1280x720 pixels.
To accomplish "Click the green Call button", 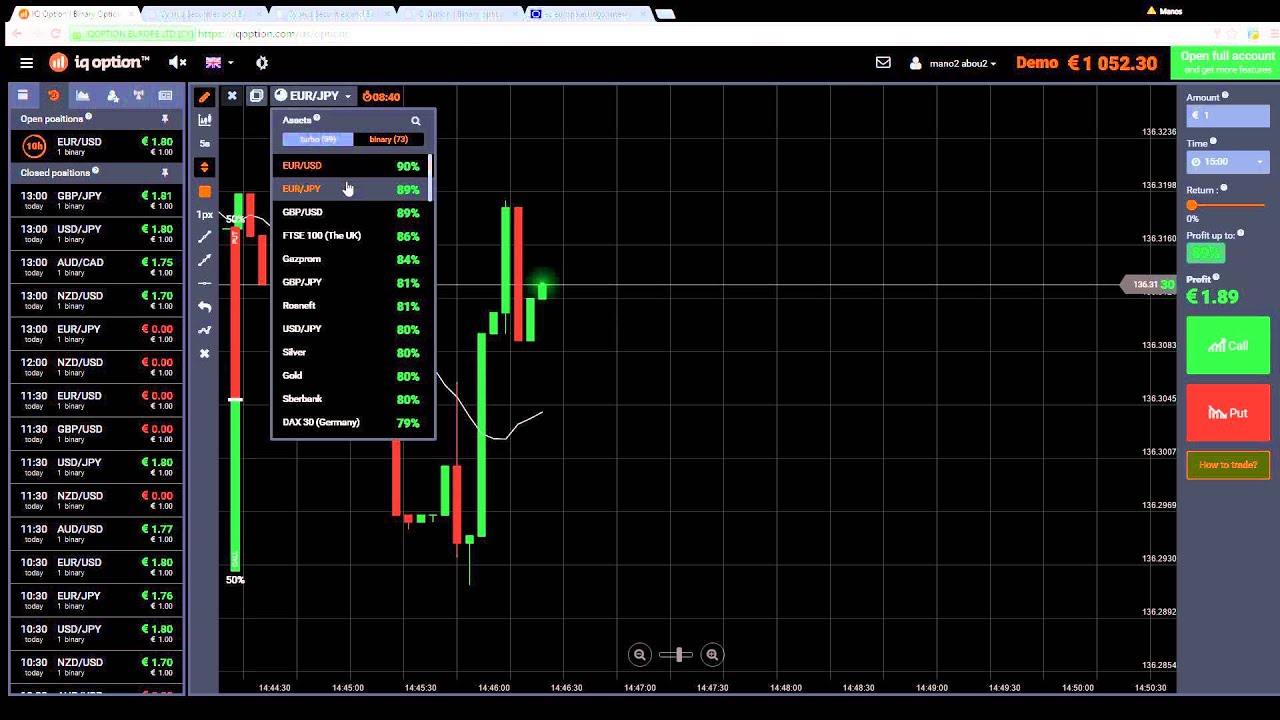I will pyautogui.click(x=1228, y=346).
